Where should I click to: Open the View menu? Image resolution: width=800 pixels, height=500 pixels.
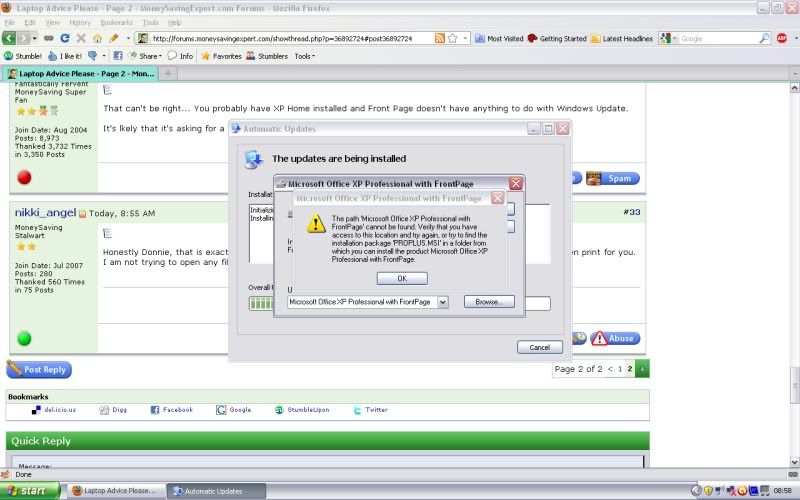[53, 22]
